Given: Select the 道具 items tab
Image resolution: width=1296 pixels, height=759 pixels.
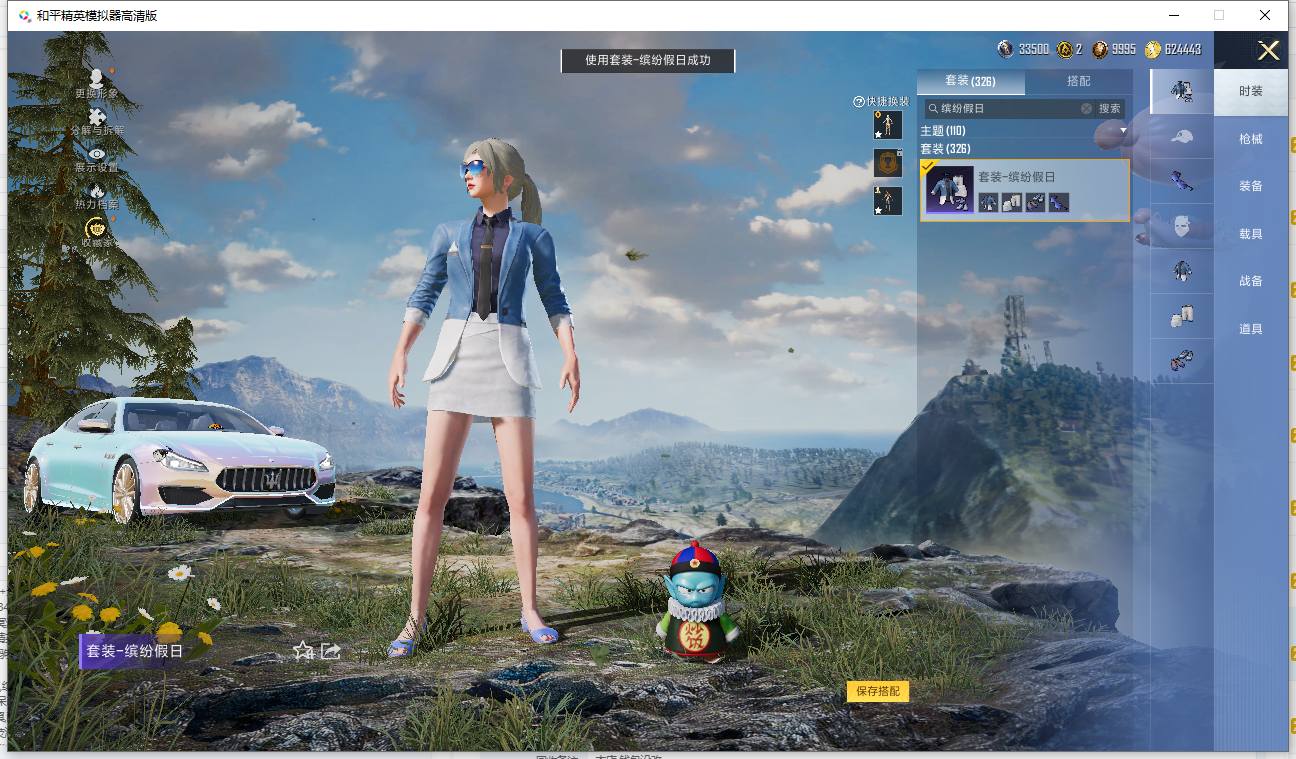Looking at the screenshot, I should (x=1251, y=329).
